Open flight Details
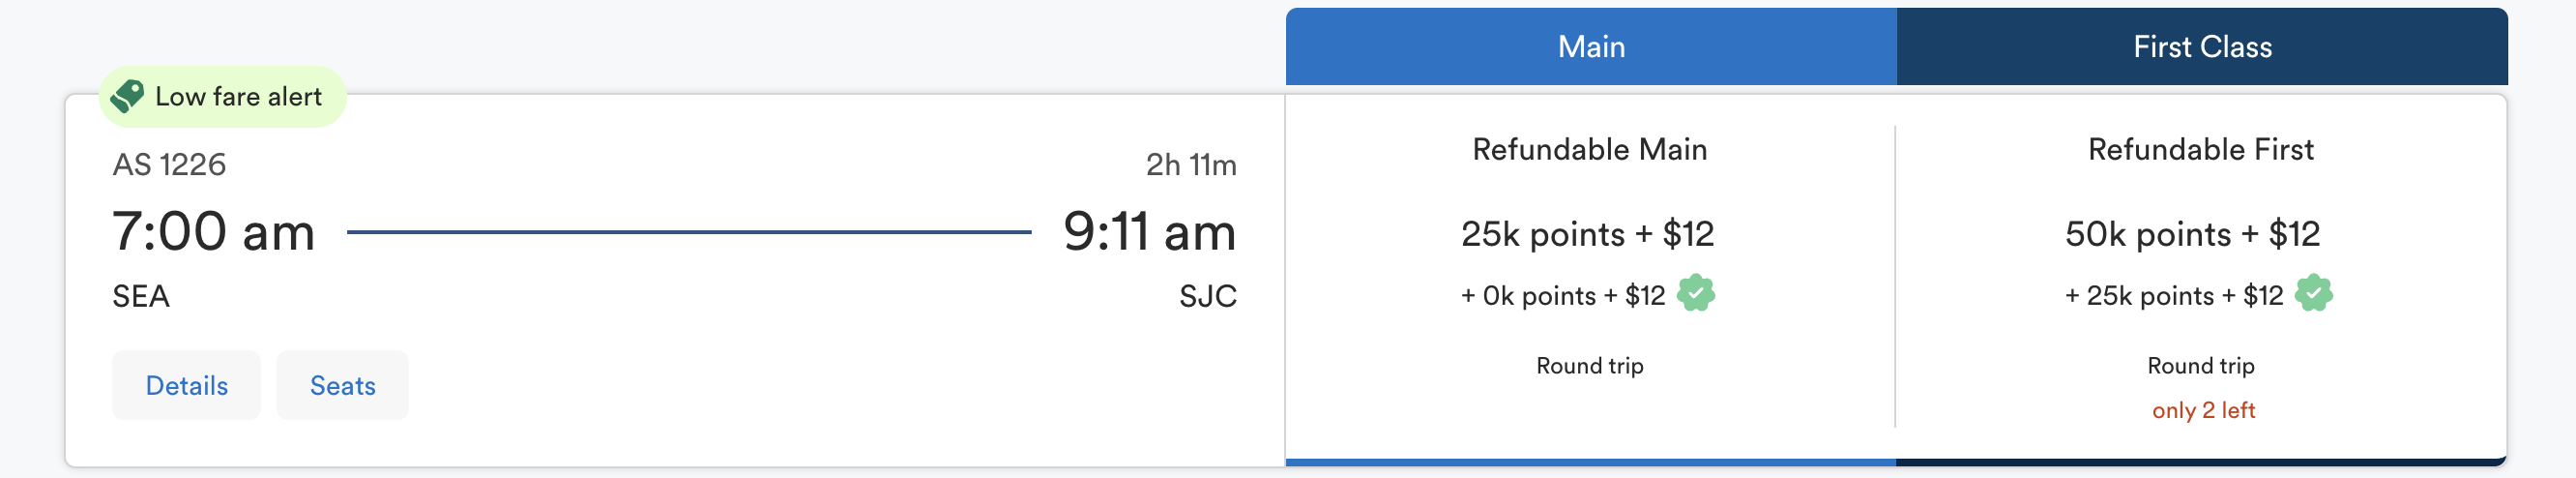This screenshot has width=2576, height=478. (186, 386)
